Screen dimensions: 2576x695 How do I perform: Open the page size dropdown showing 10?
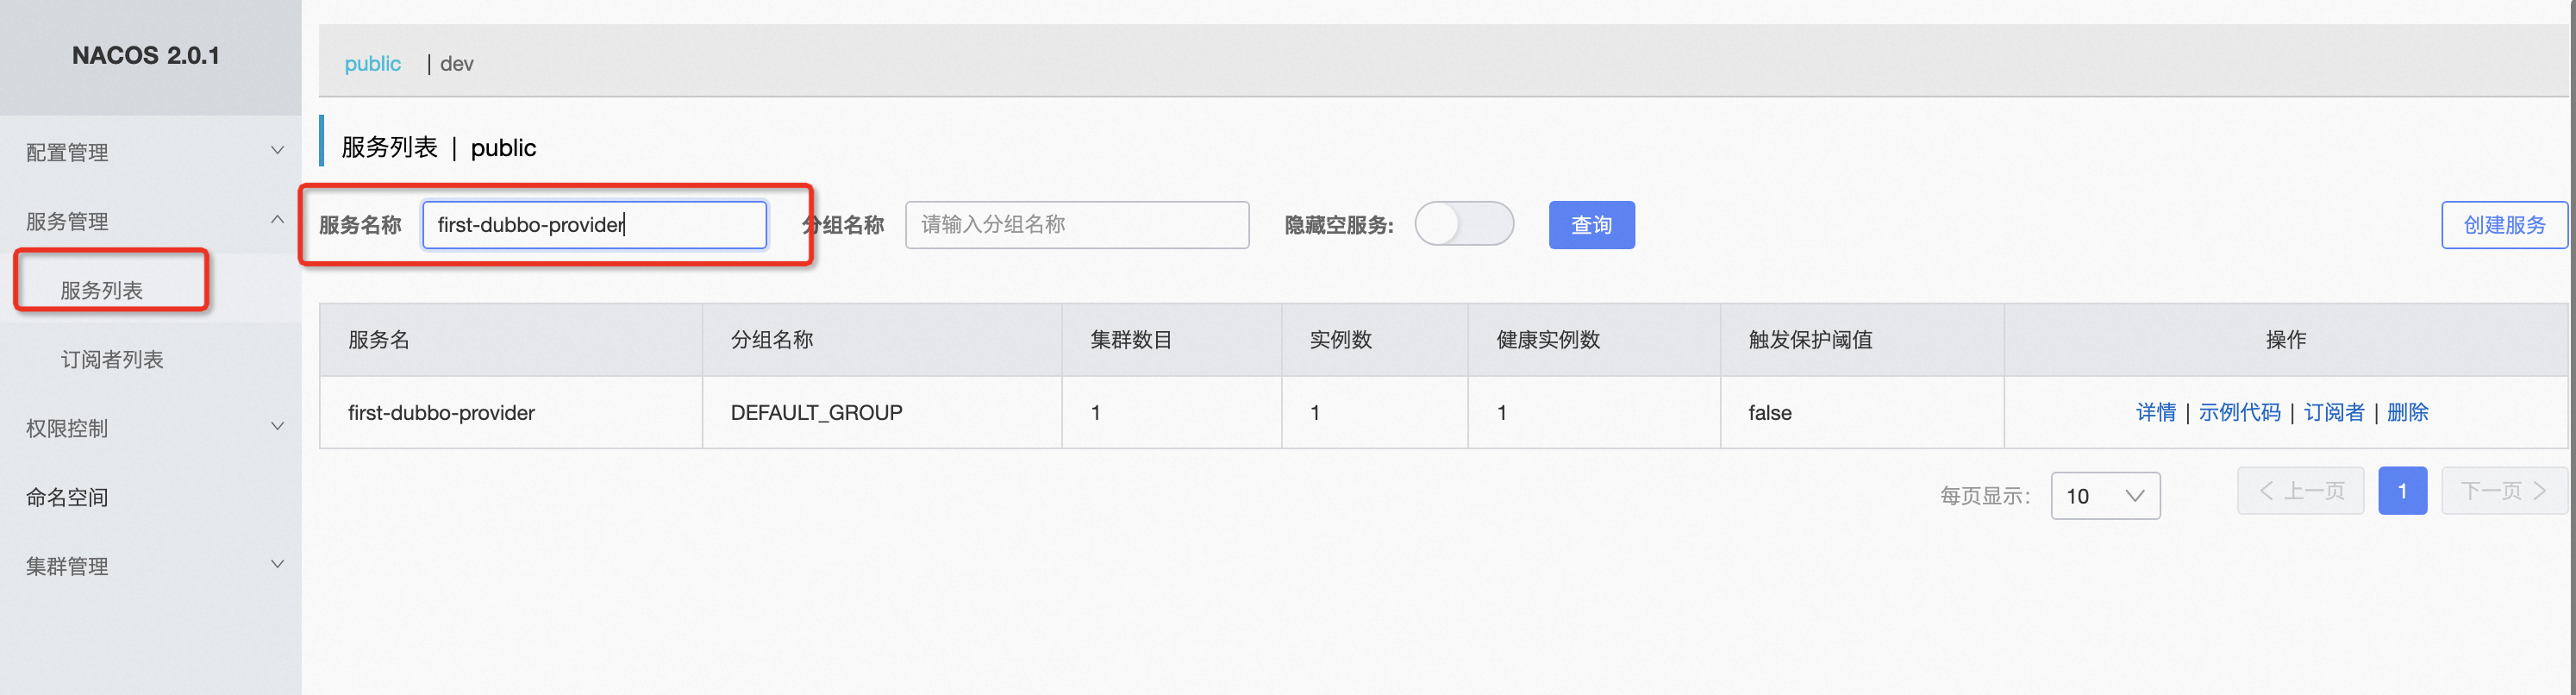(2104, 496)
